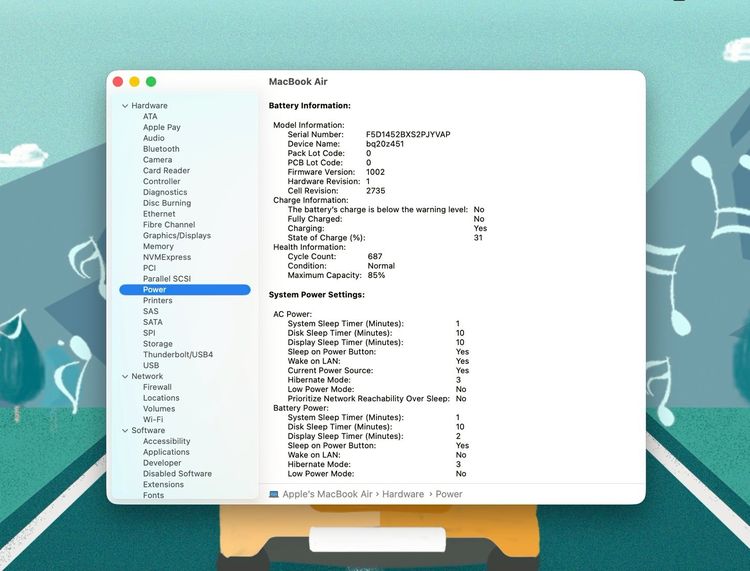Collapse the Software section chevron
Image resolution: width=750 pixels, height=571 pixels.
(x=125, y=430)
